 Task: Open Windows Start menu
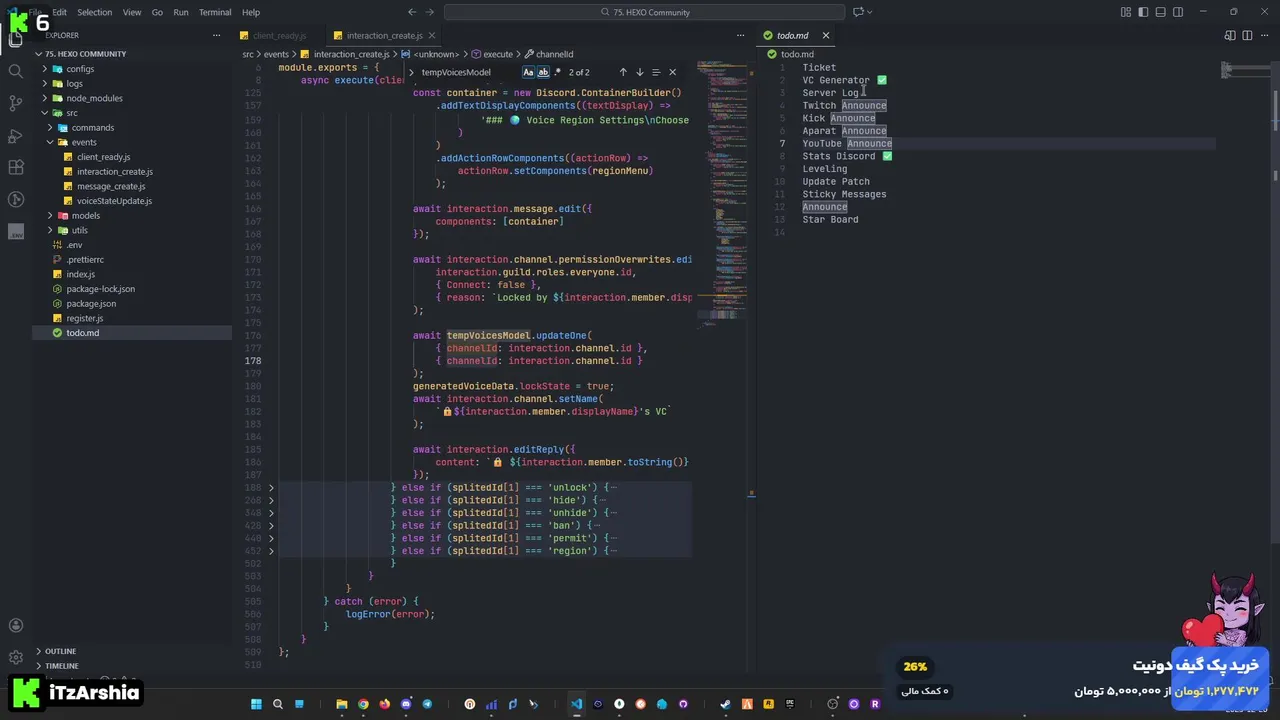coord(256,704)
